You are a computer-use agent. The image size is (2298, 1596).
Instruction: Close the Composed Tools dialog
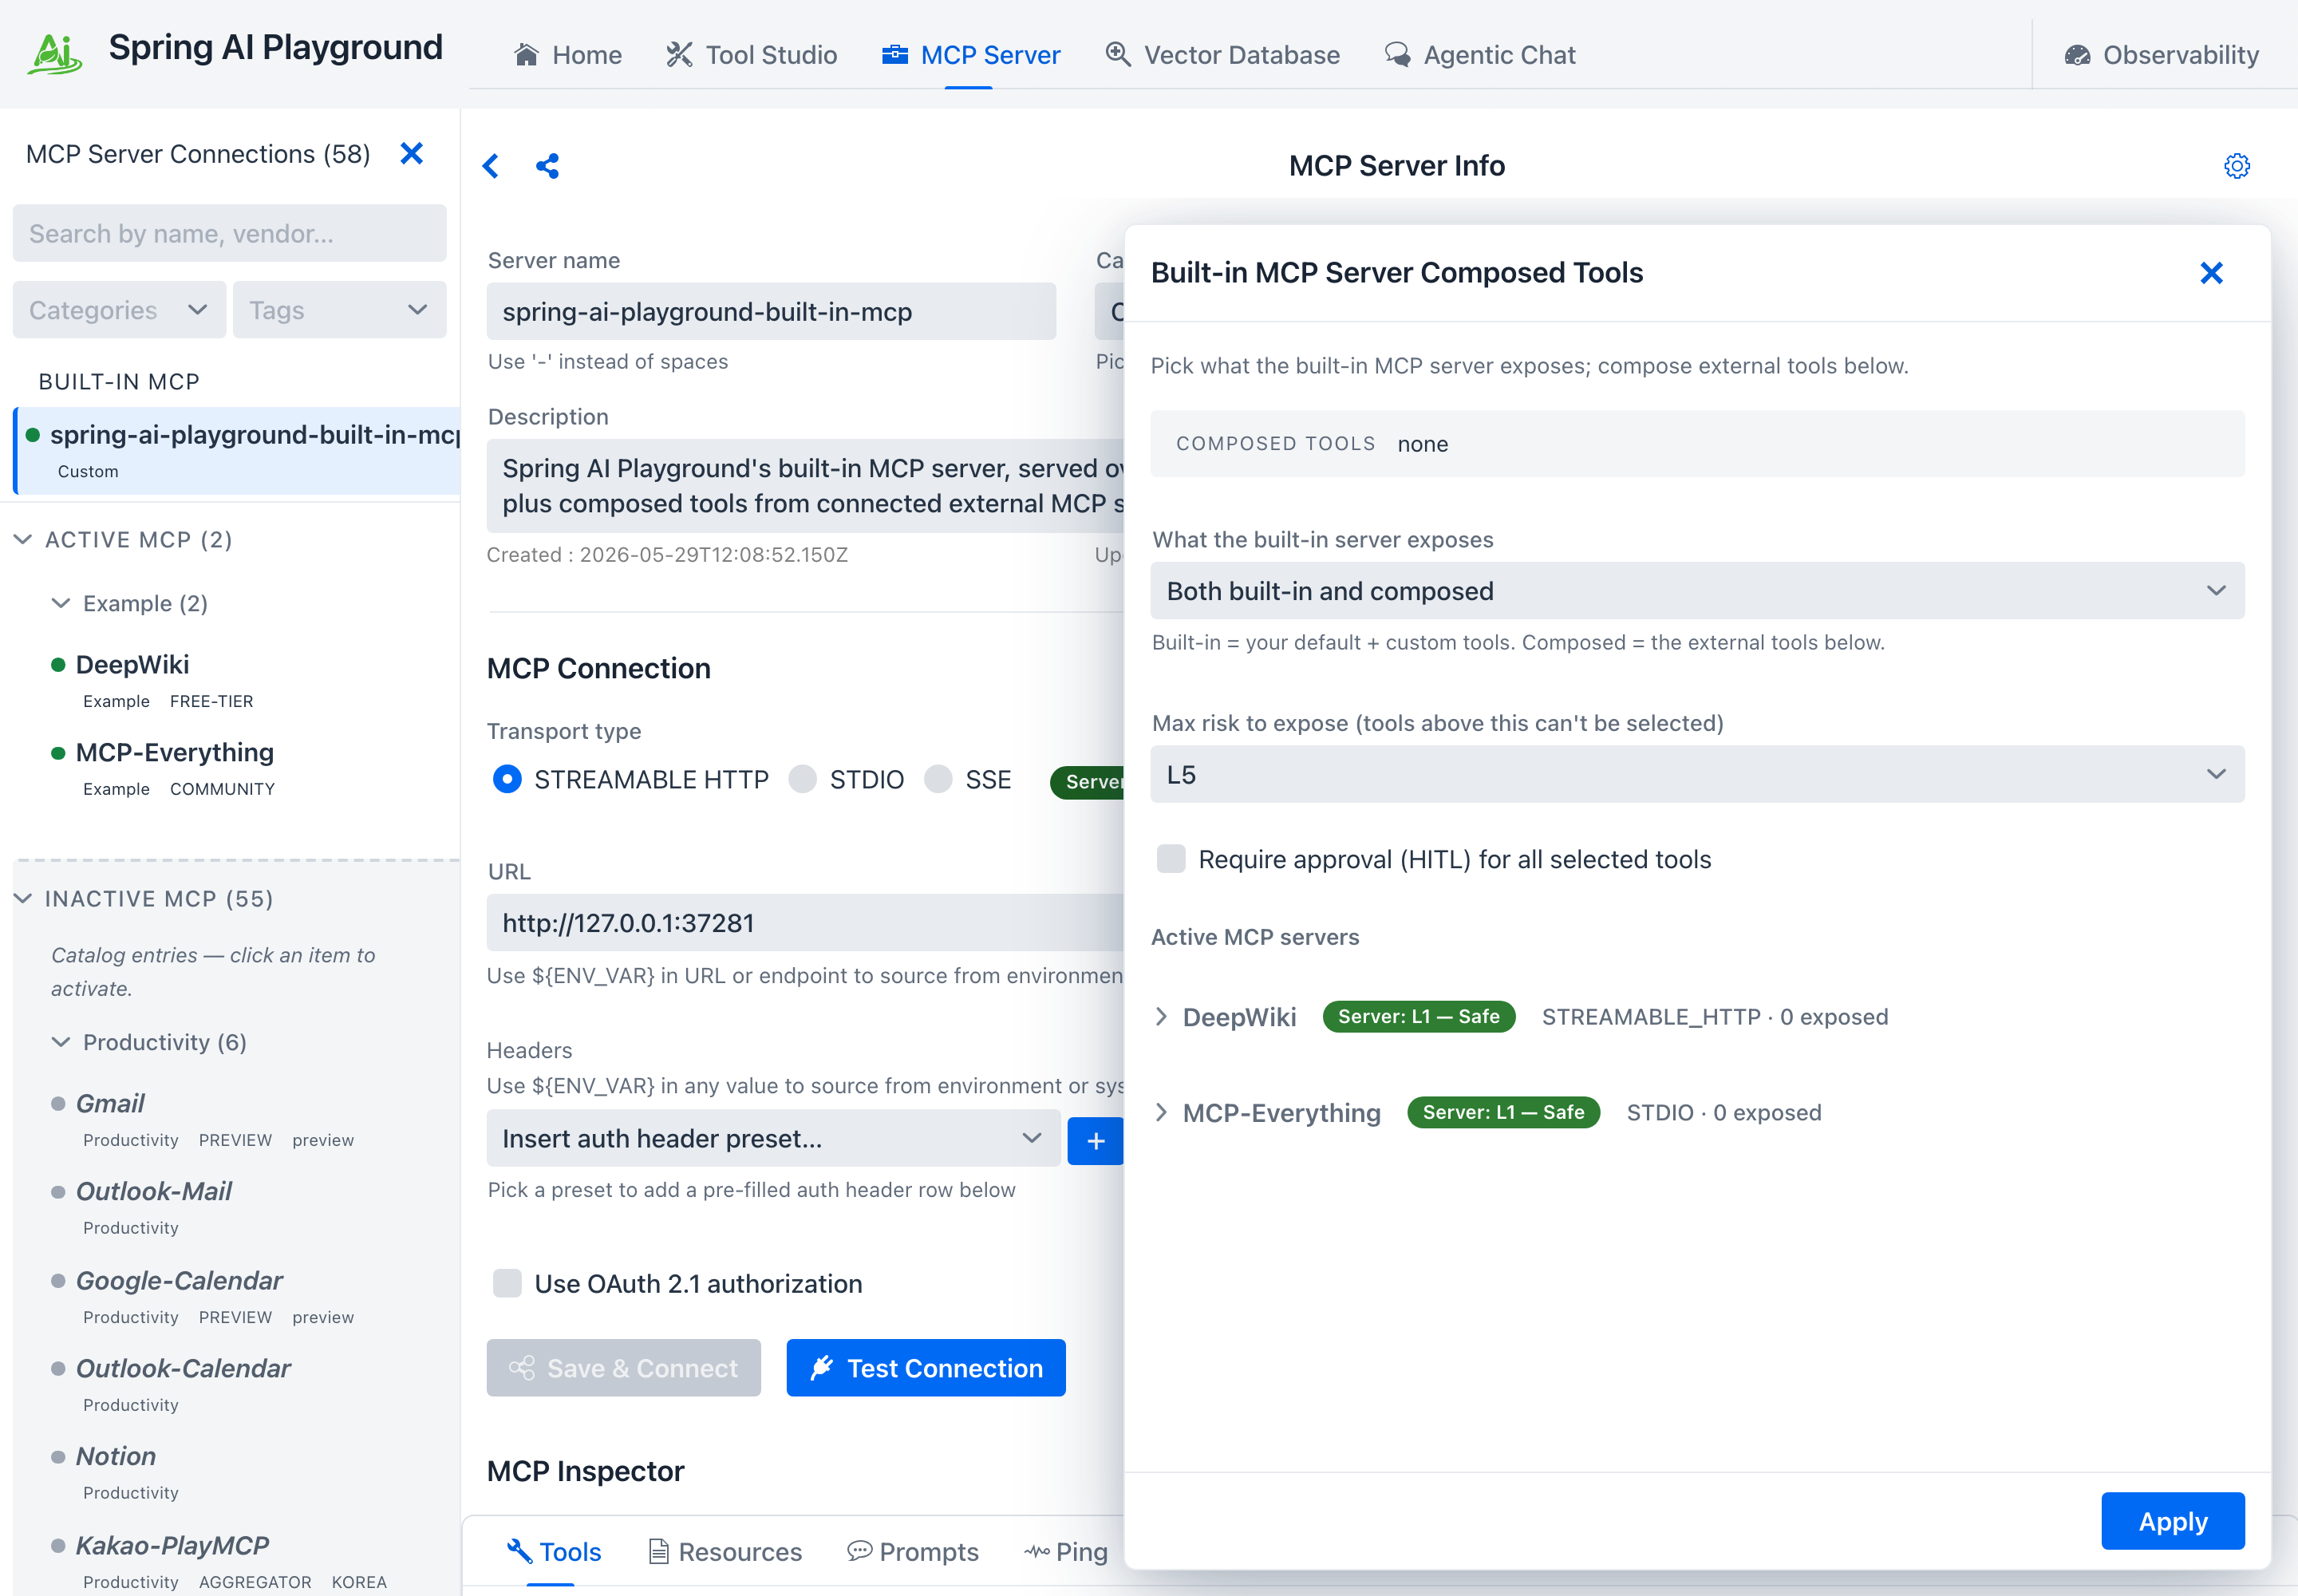2211,273
